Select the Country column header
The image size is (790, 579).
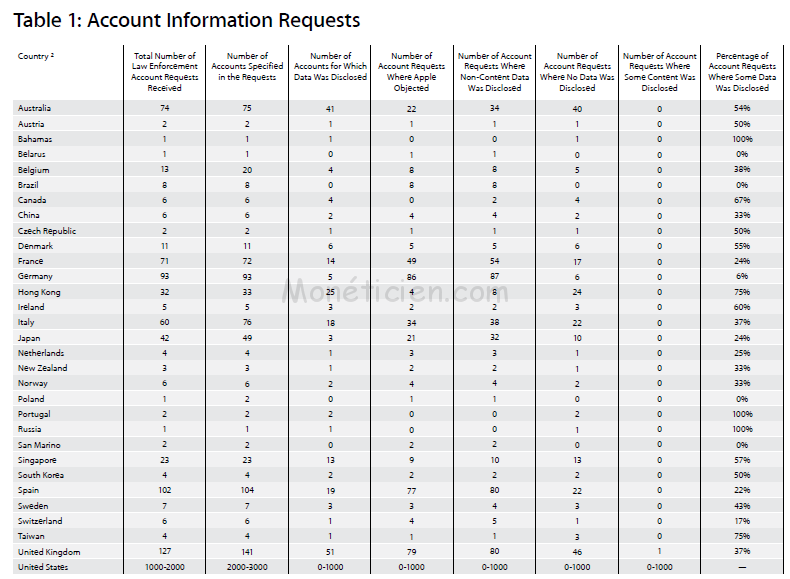[x=36, y=56]
